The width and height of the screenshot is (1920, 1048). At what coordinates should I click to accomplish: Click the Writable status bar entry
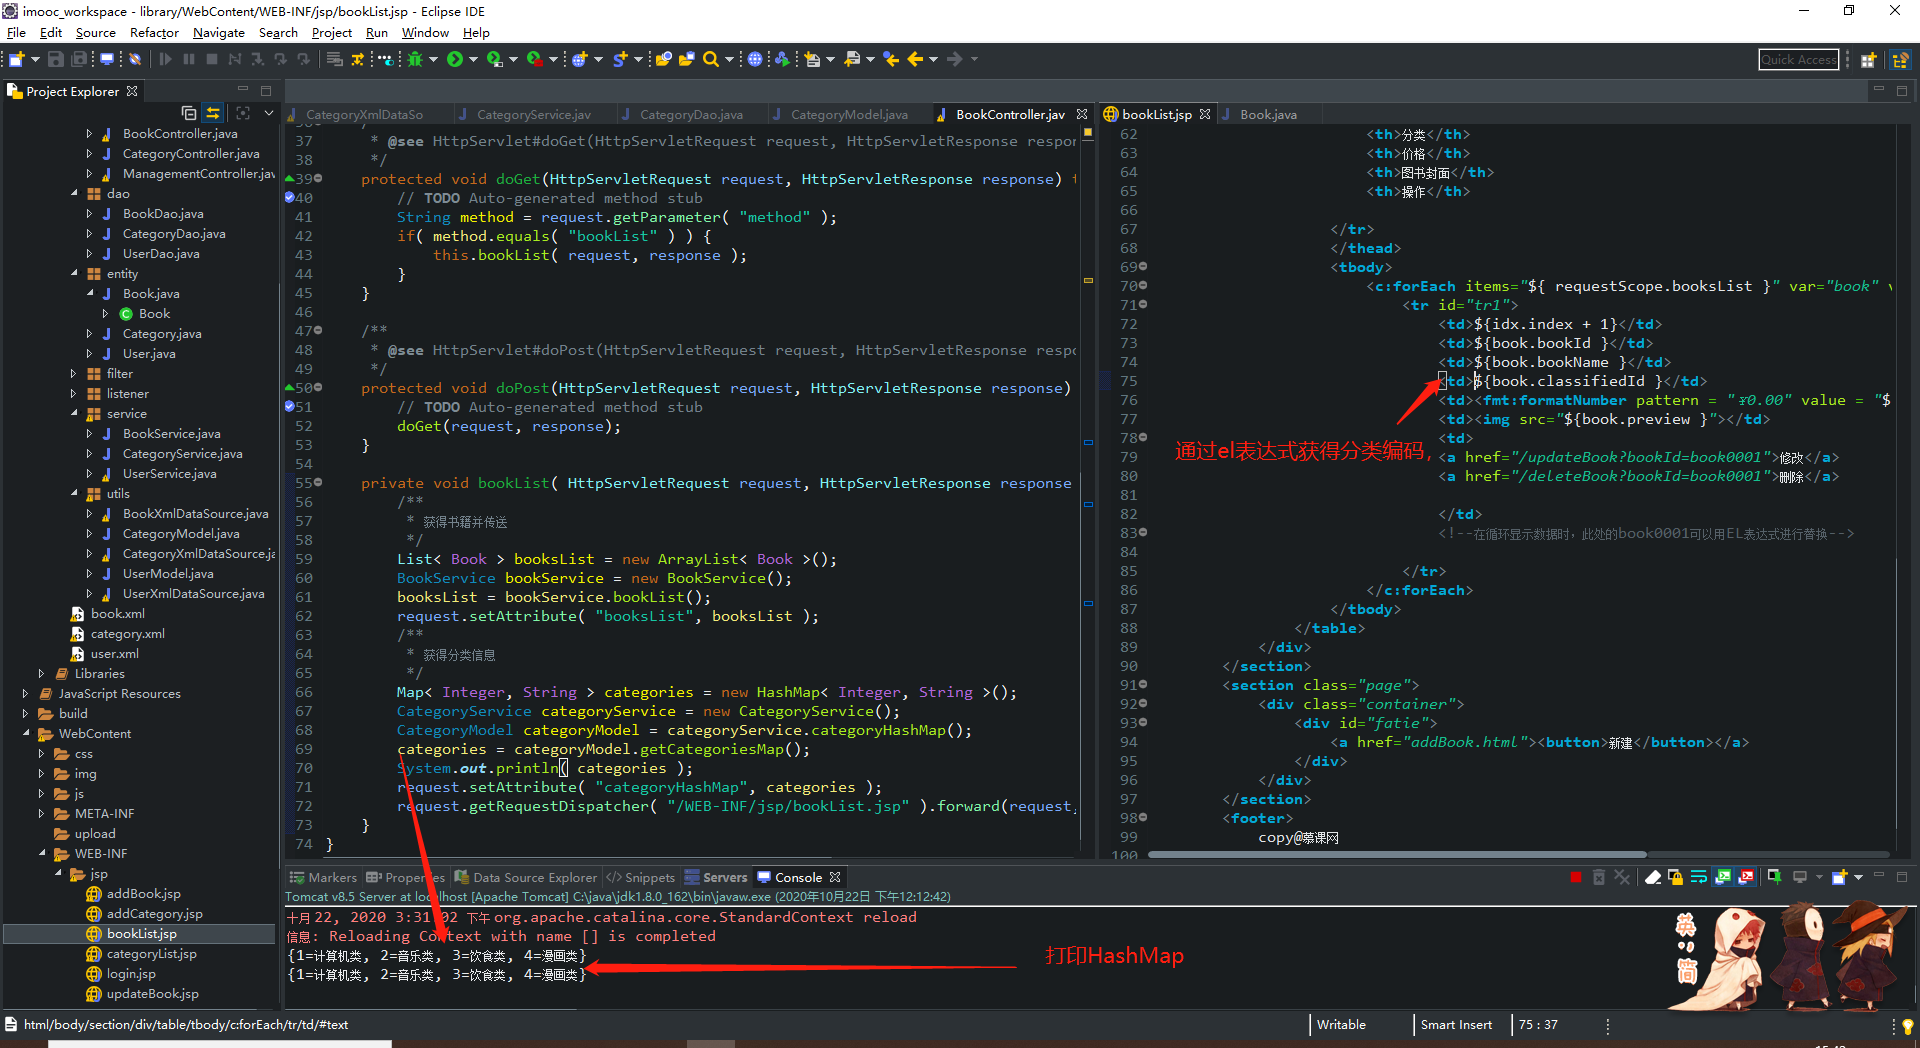[1341, 1025]
